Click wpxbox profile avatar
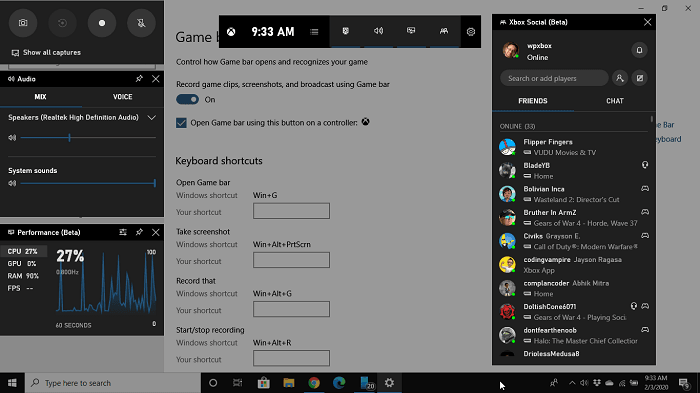700x393 pixels. point(511,50)
